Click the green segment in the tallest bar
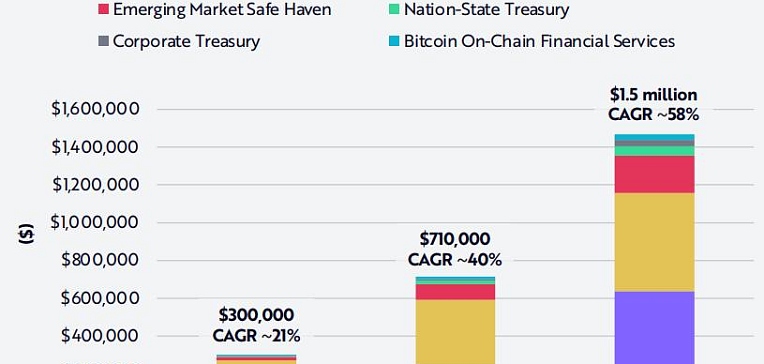 point(654,151)
